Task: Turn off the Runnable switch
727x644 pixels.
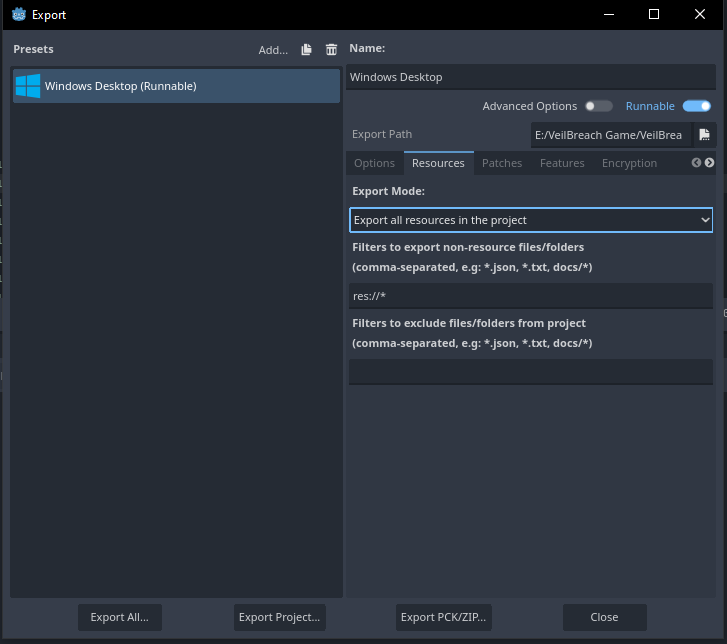Action: click(696, 106)
